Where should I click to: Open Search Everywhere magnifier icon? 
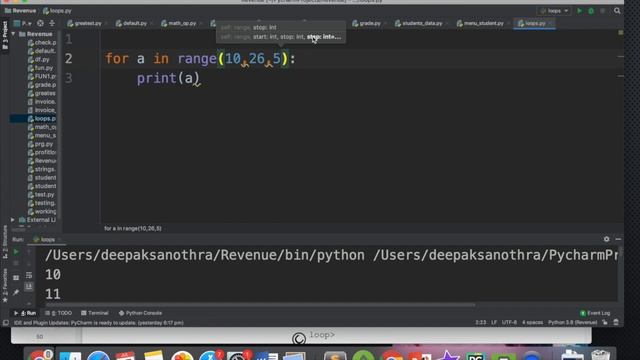click(617, 11)
